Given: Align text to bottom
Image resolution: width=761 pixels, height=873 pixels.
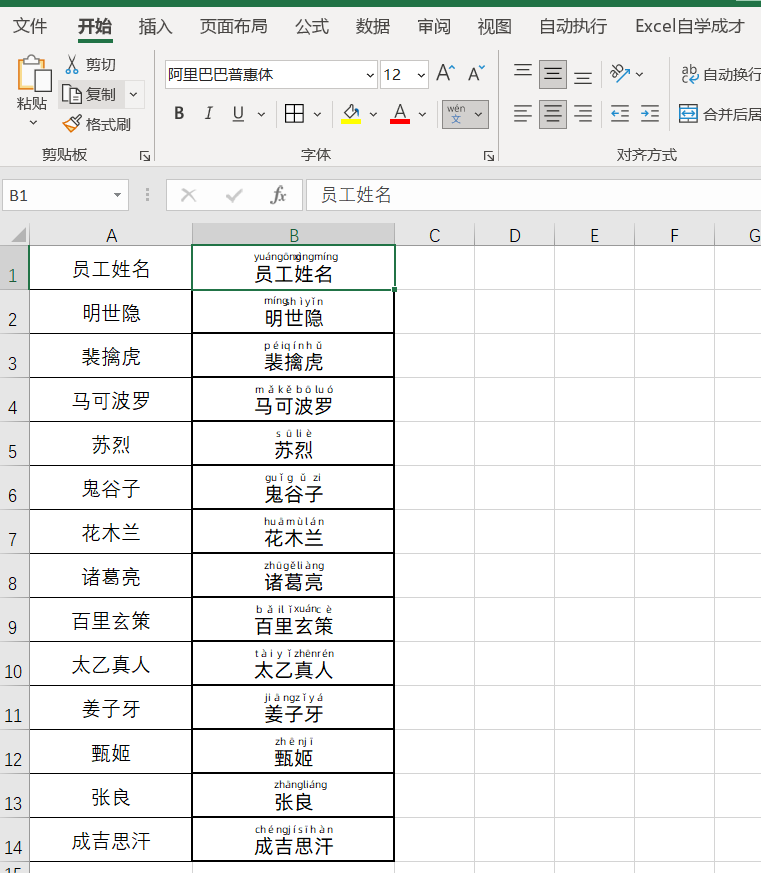Looking at the screenshot, I should click(583, 75).
